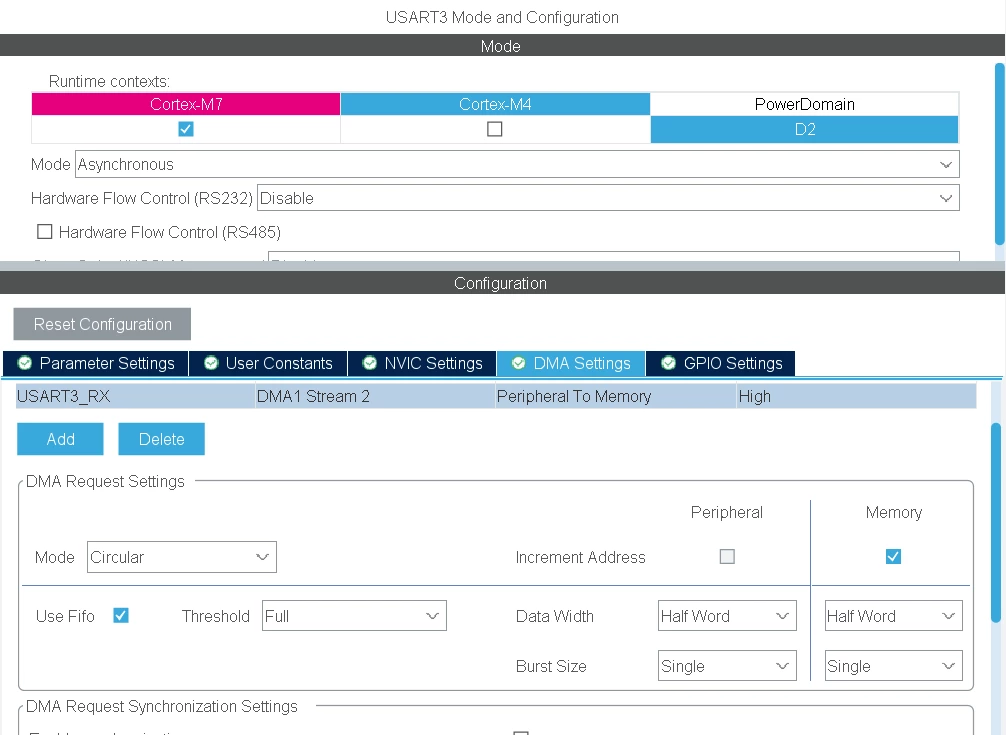Uncheck the Cortex-M7 runtime context checkbox
The image size is (1006, 735).
point(185,129)
